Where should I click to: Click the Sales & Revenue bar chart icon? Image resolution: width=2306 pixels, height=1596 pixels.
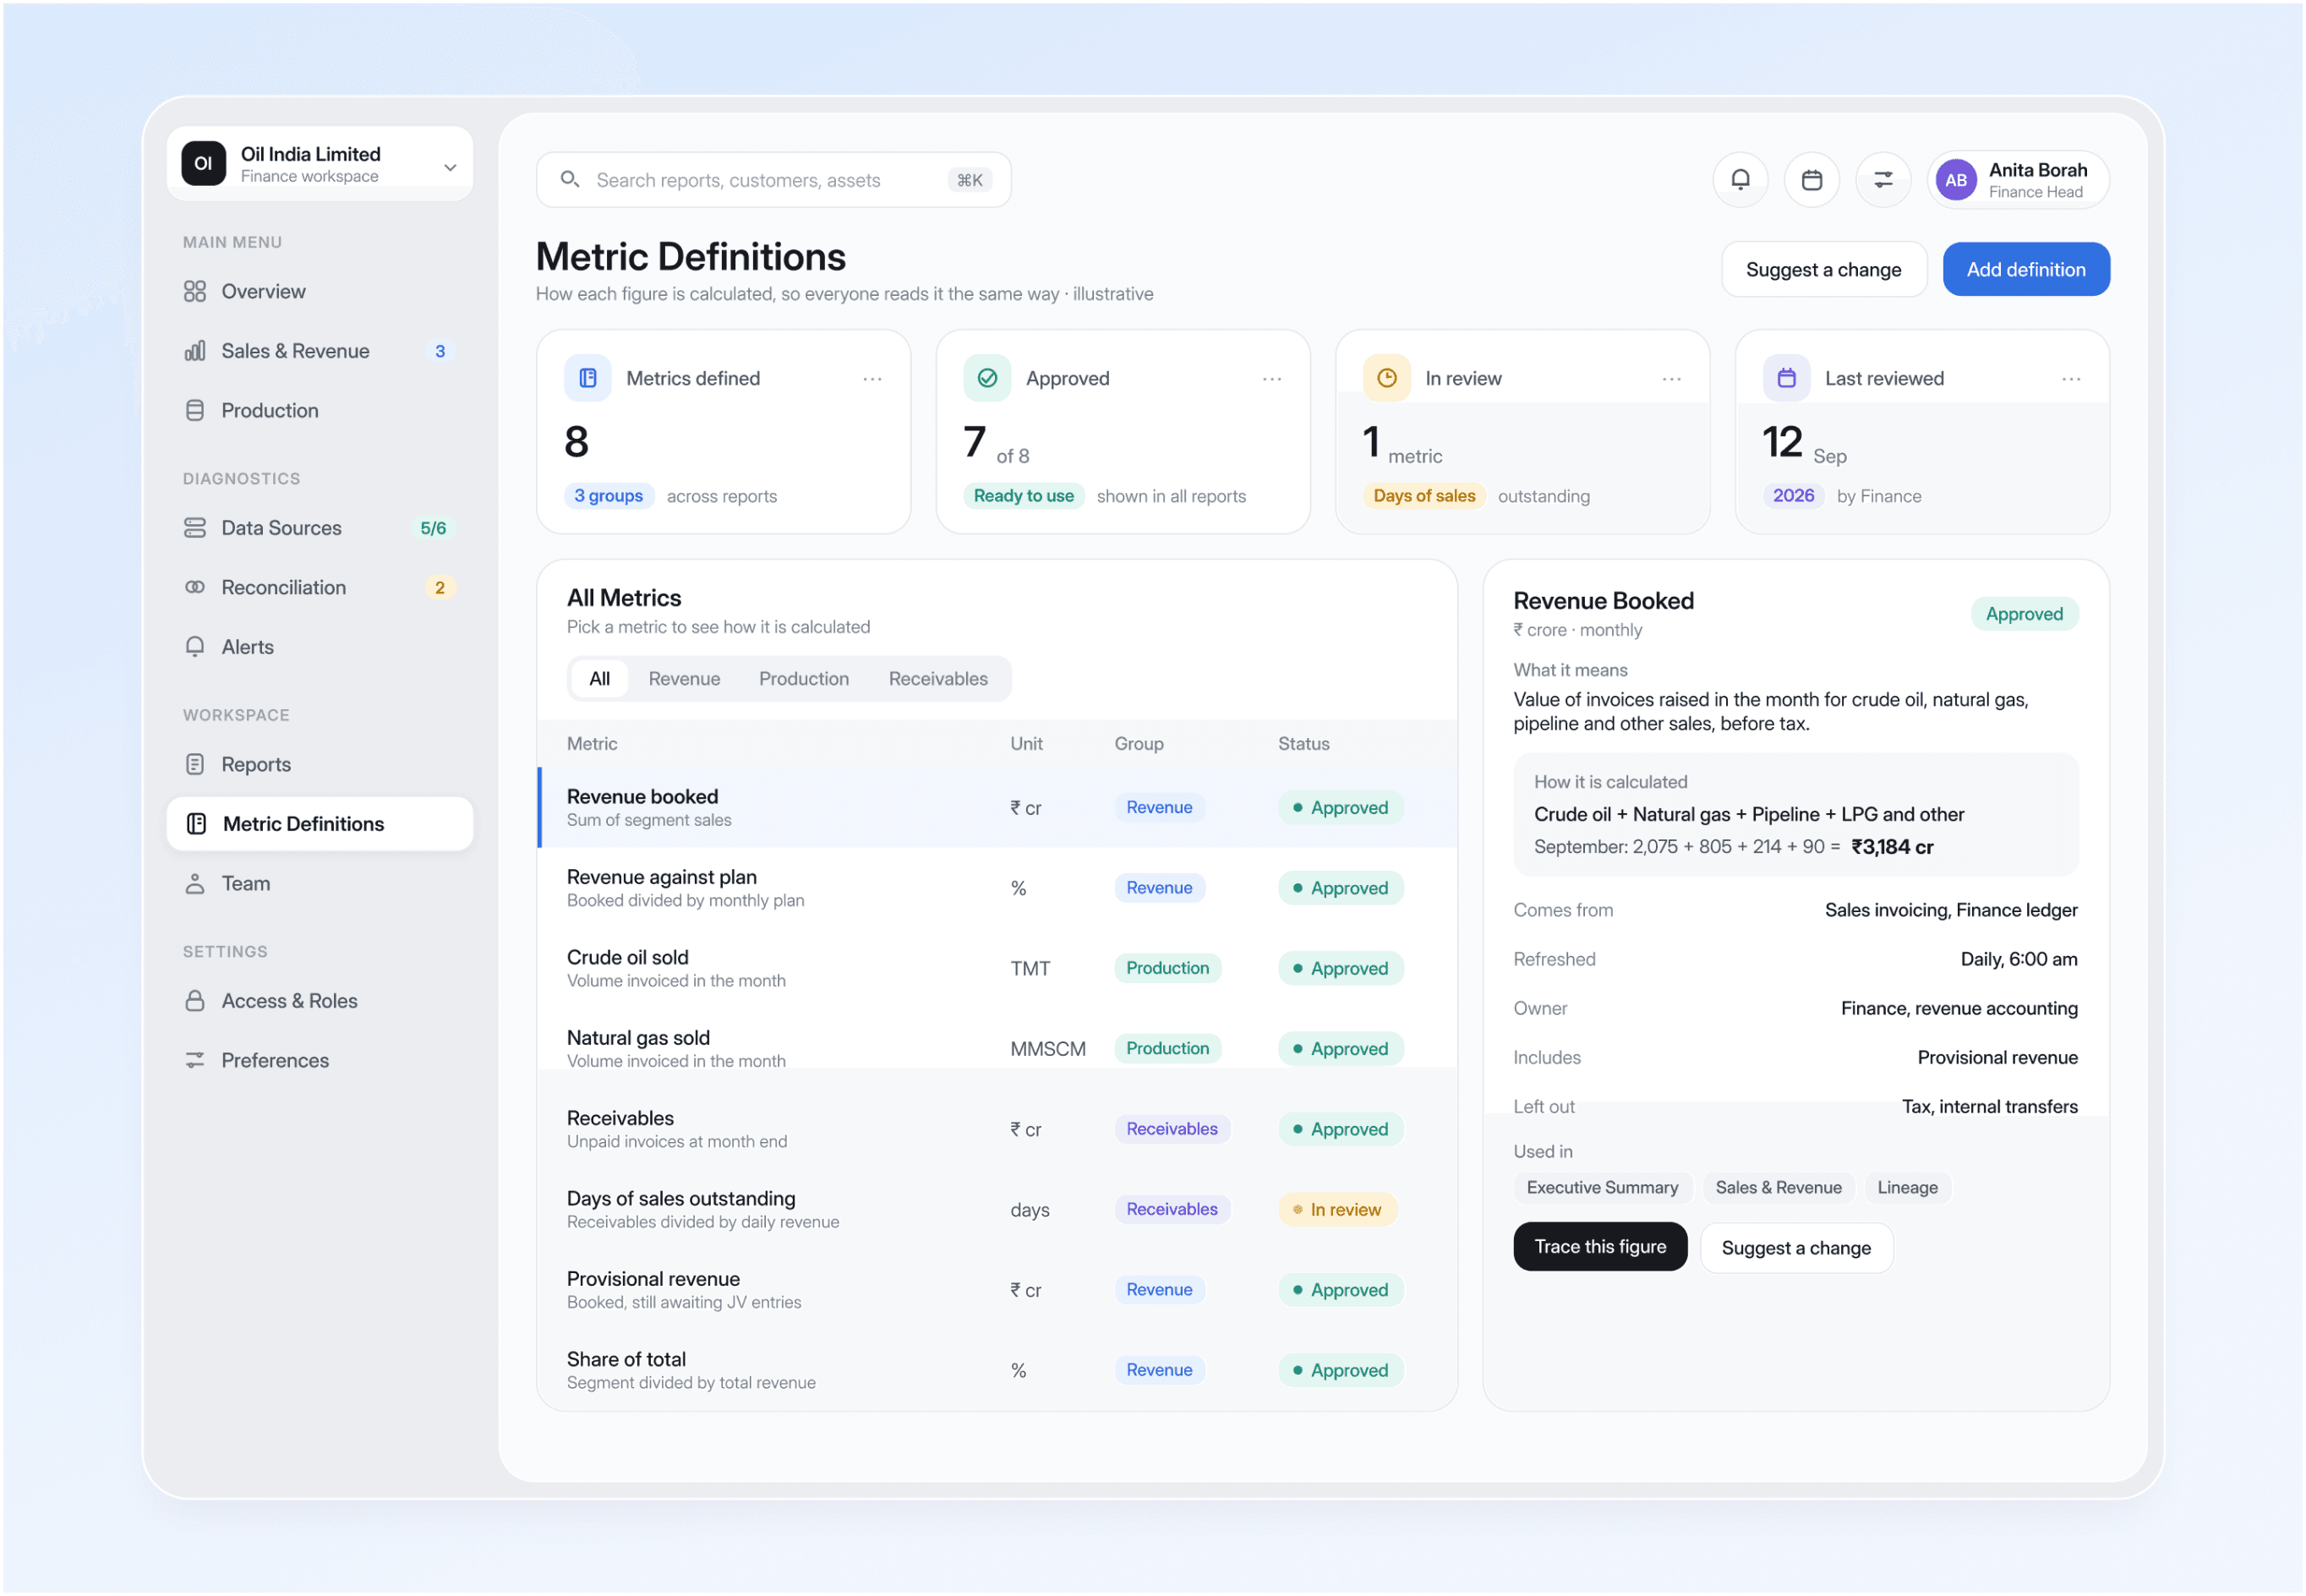195,351
